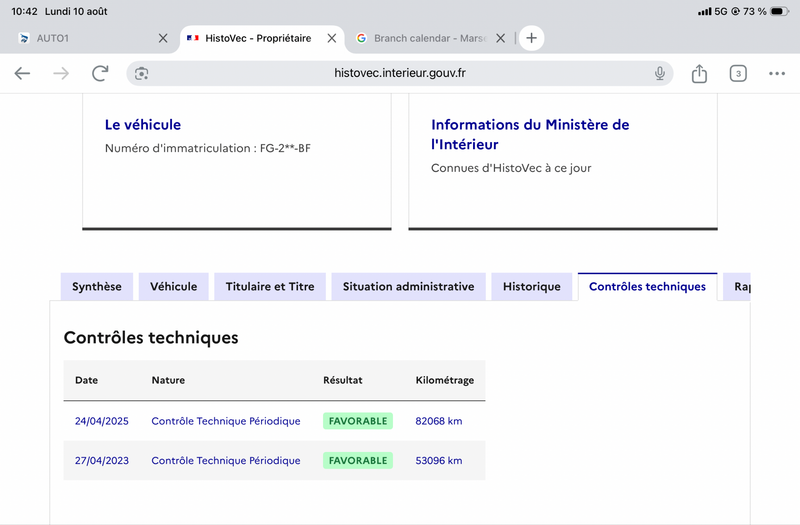Open the browser three-dot menu
The height and width of the screenshot is (525, 800).
[x=777, y=73]
